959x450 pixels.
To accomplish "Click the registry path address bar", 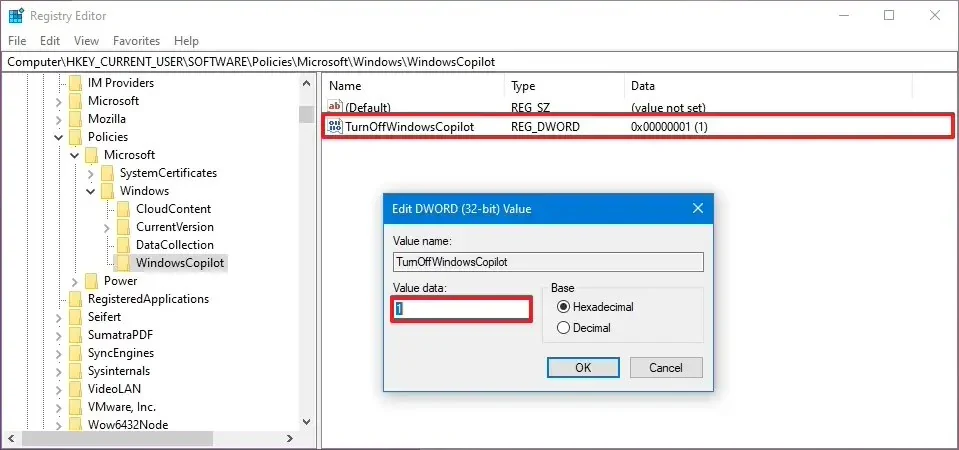I will pos(480,62).
